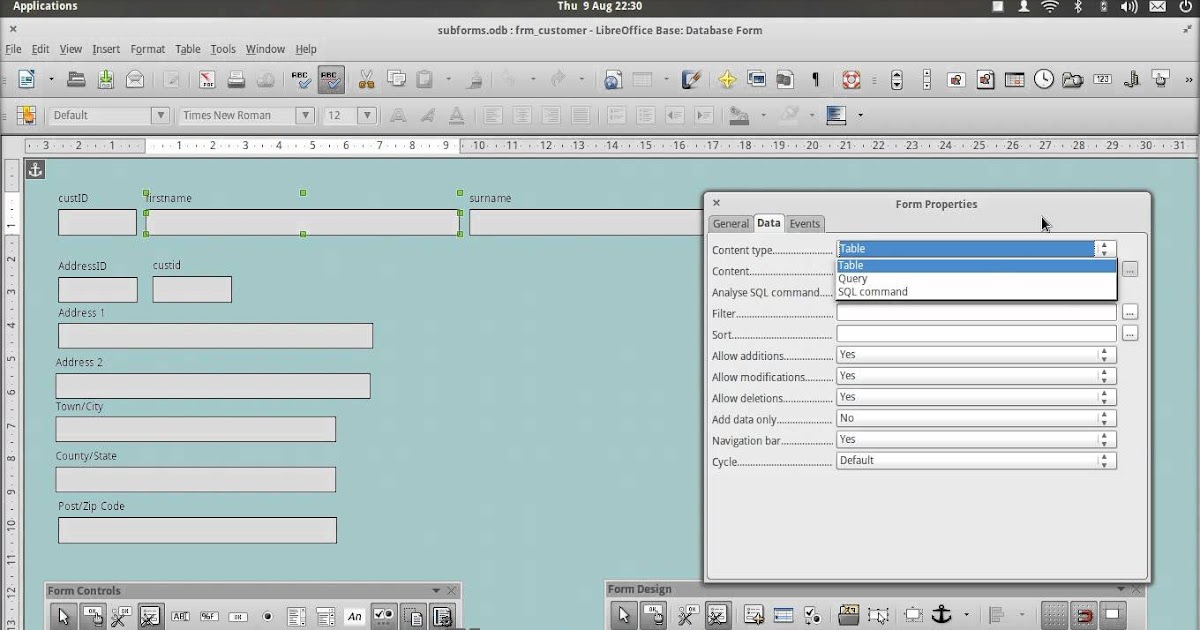Screen dimensions: 1200x630
Task: Select the firstname text box
Action: tap(303, 222)
